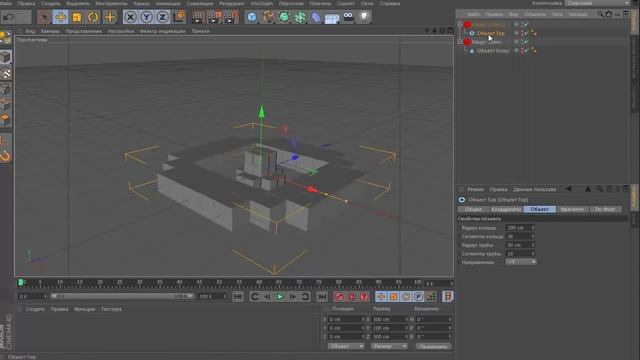The width and height of the screenshot is (640, 360).
Task: Select Объект Тор in the object tree
Action: point(491,33)
